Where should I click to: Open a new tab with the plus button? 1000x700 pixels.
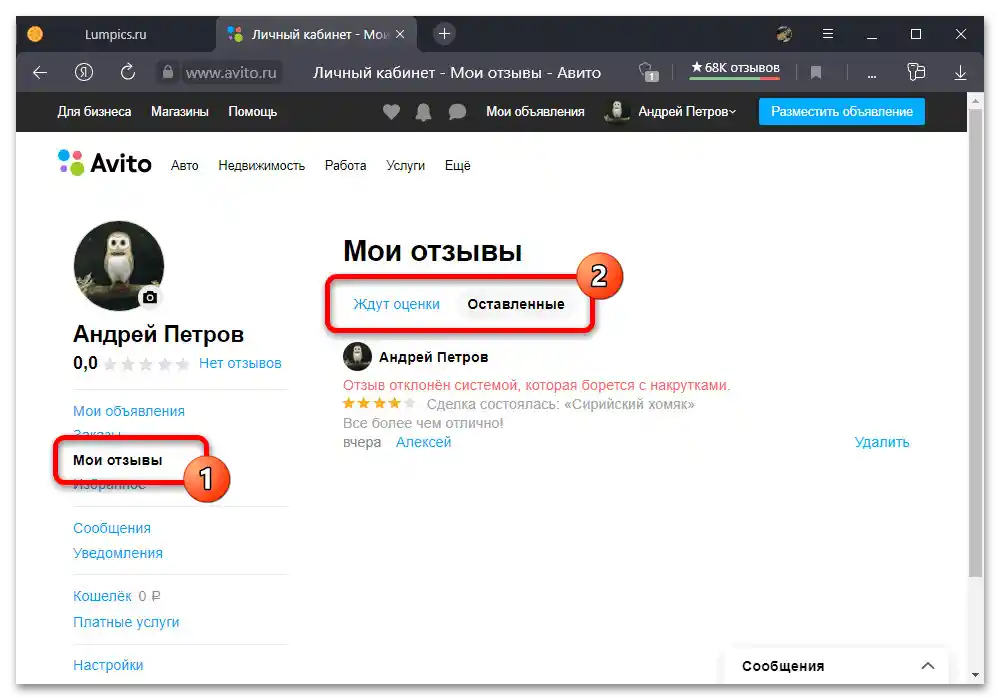click(444, 34)
